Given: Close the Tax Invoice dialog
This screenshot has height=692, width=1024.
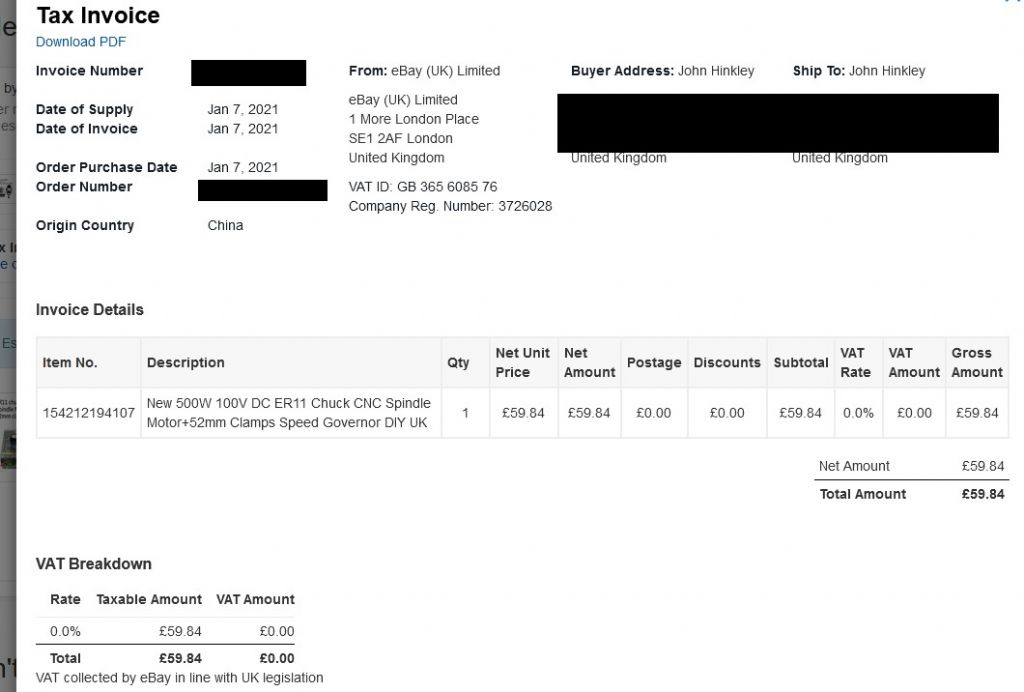Looking at the screenshot, I should [x=1012, y=2].
